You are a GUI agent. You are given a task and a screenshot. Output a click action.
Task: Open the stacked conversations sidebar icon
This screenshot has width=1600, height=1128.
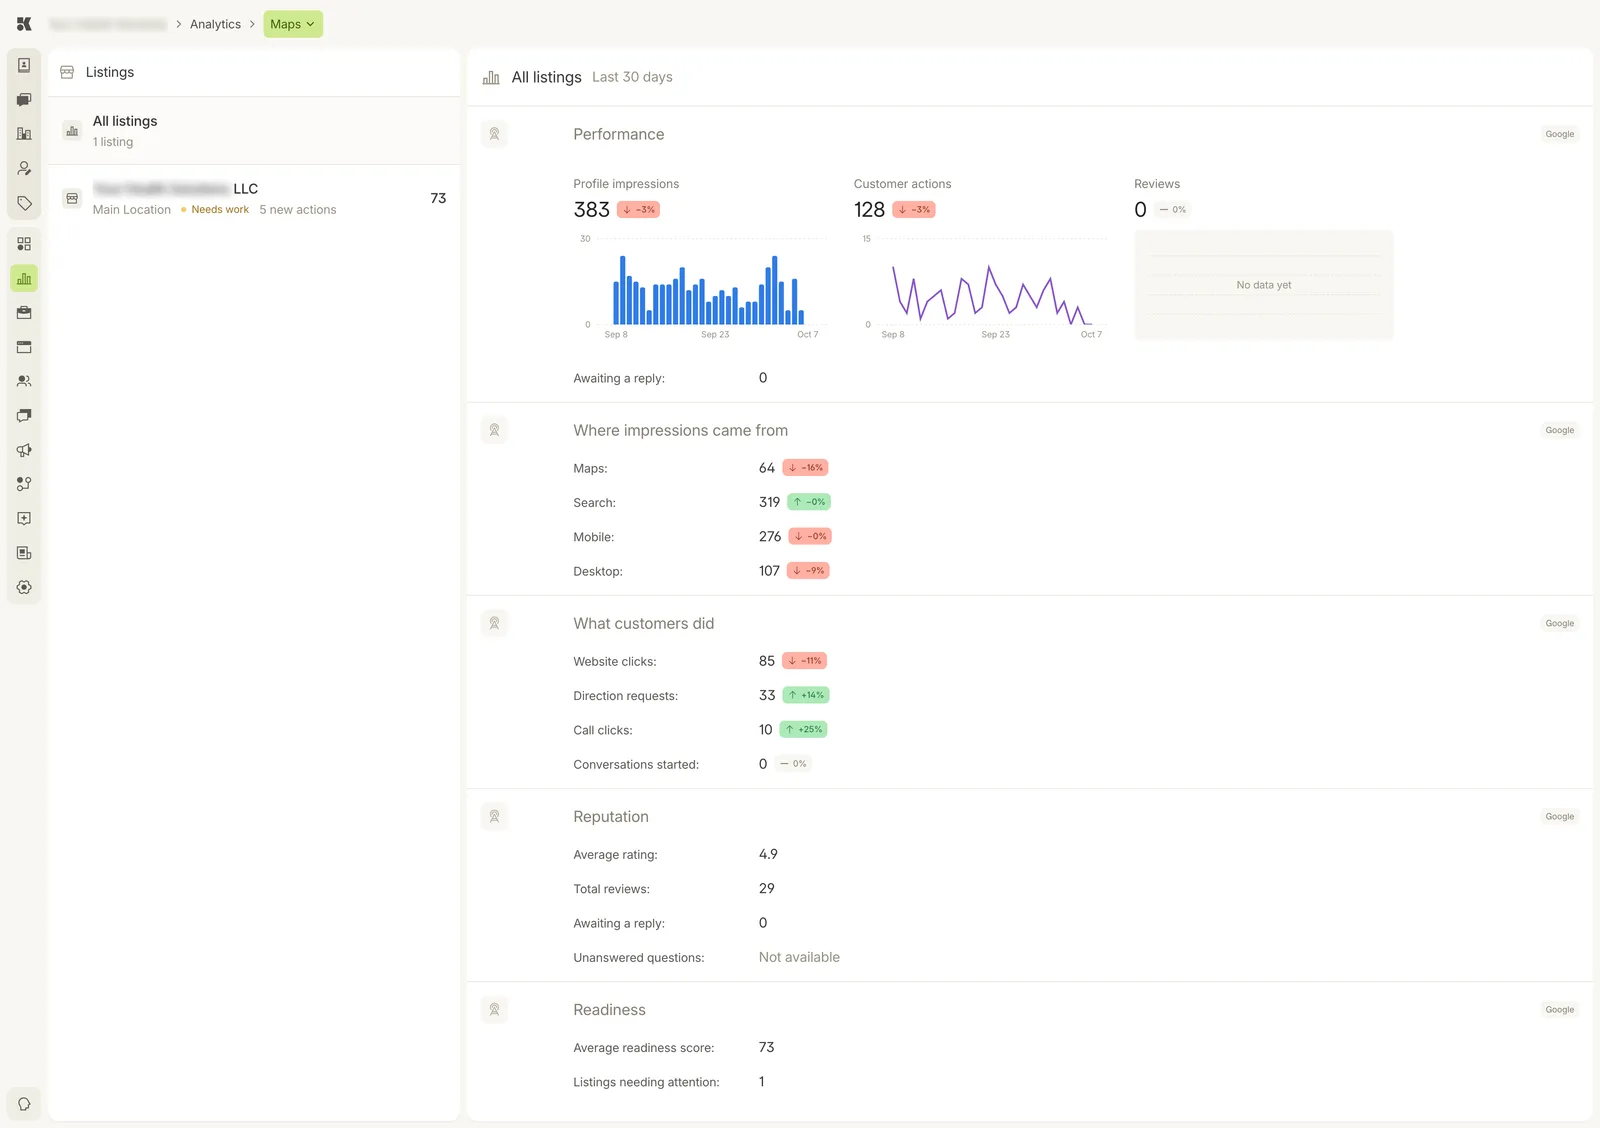pos(24,415)
